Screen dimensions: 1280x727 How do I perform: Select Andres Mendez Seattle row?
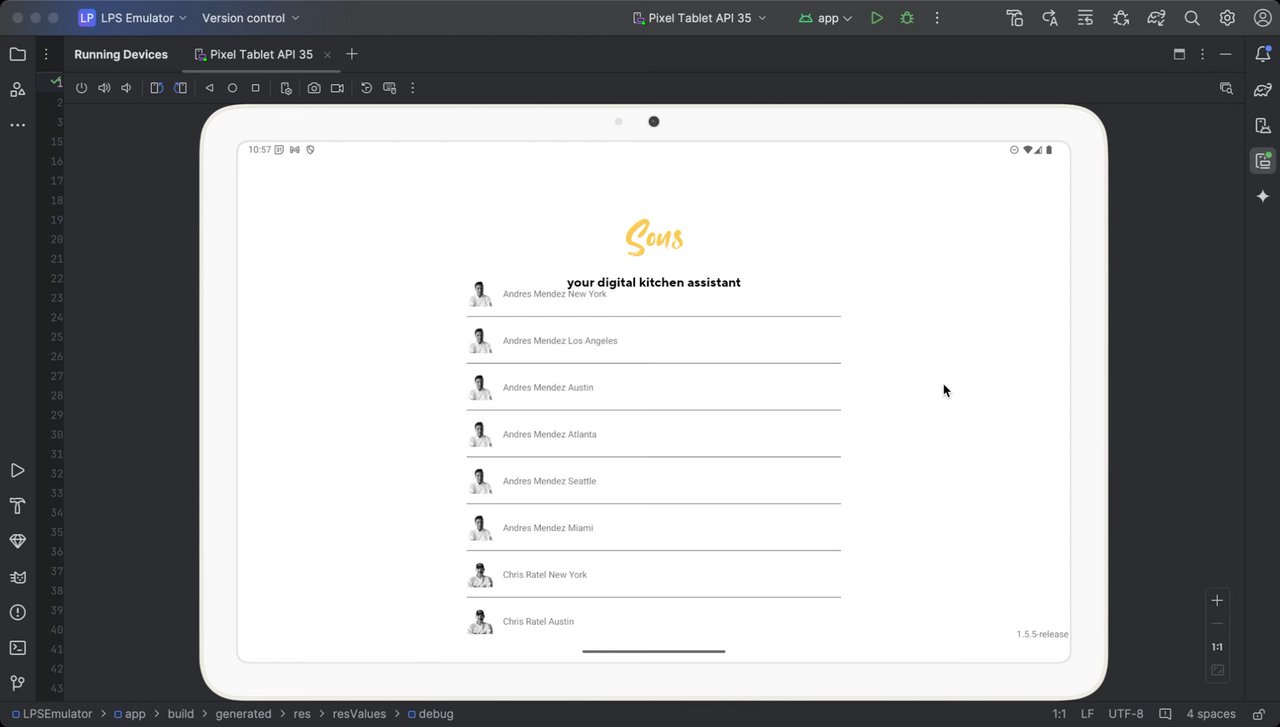(653, 481)
